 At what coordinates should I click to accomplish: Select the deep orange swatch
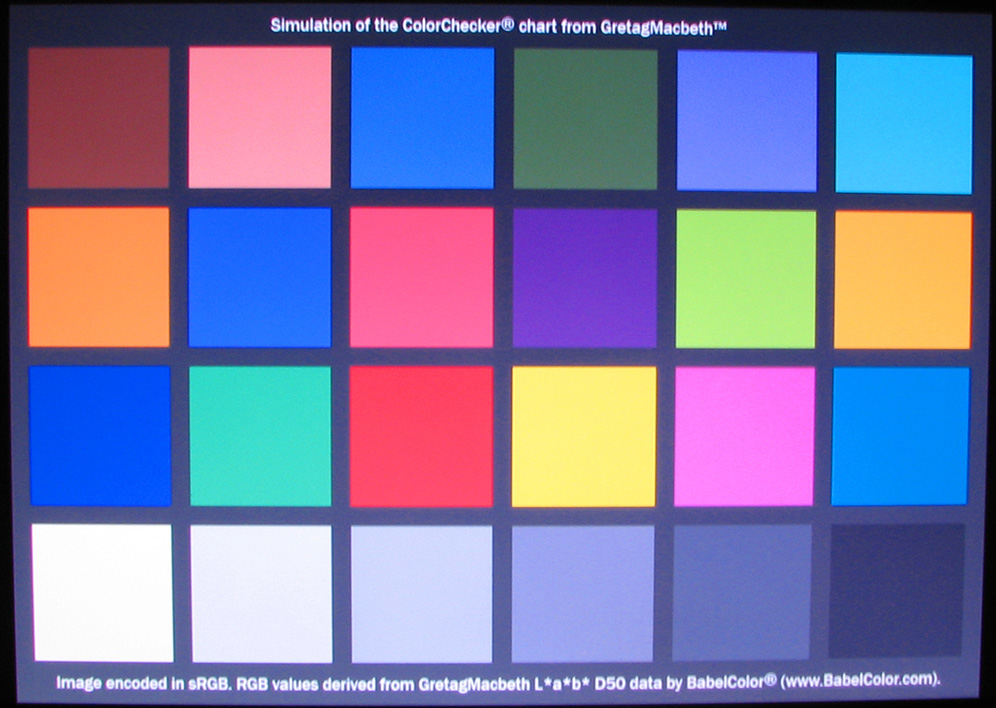[x=98, y=277]
